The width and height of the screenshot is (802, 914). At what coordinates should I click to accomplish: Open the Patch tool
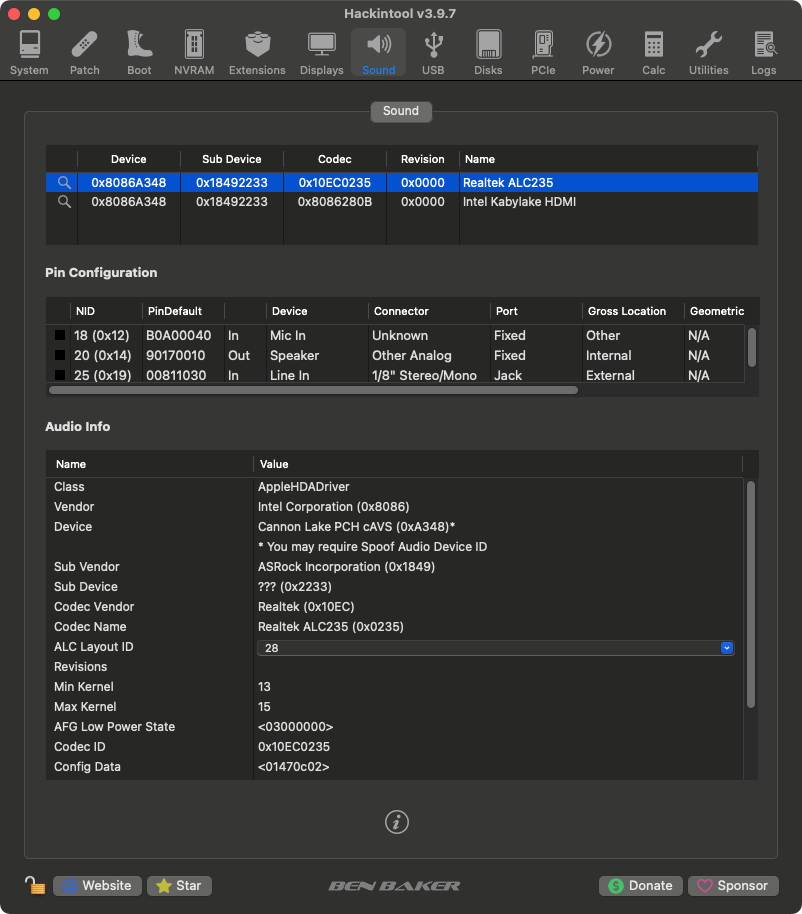[85, 53]
